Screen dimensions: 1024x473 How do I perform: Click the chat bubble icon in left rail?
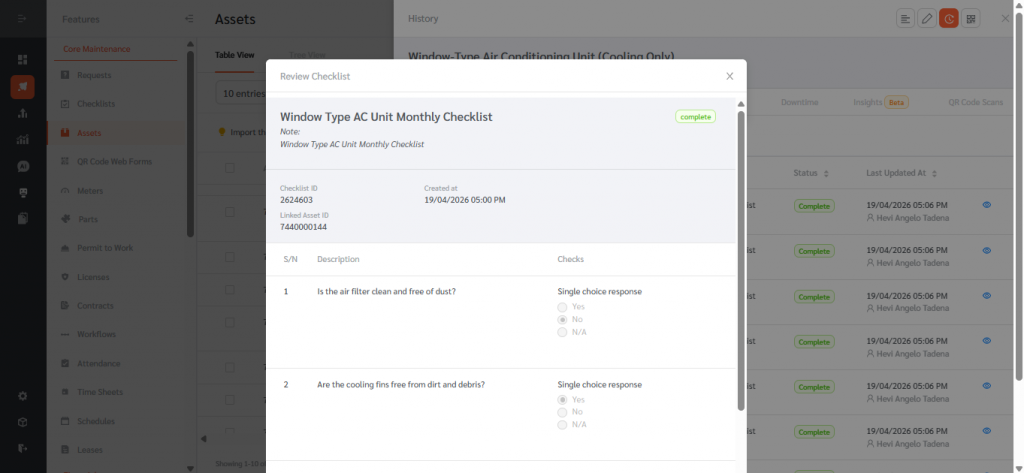pyautogui.click(x=22, y=166)
